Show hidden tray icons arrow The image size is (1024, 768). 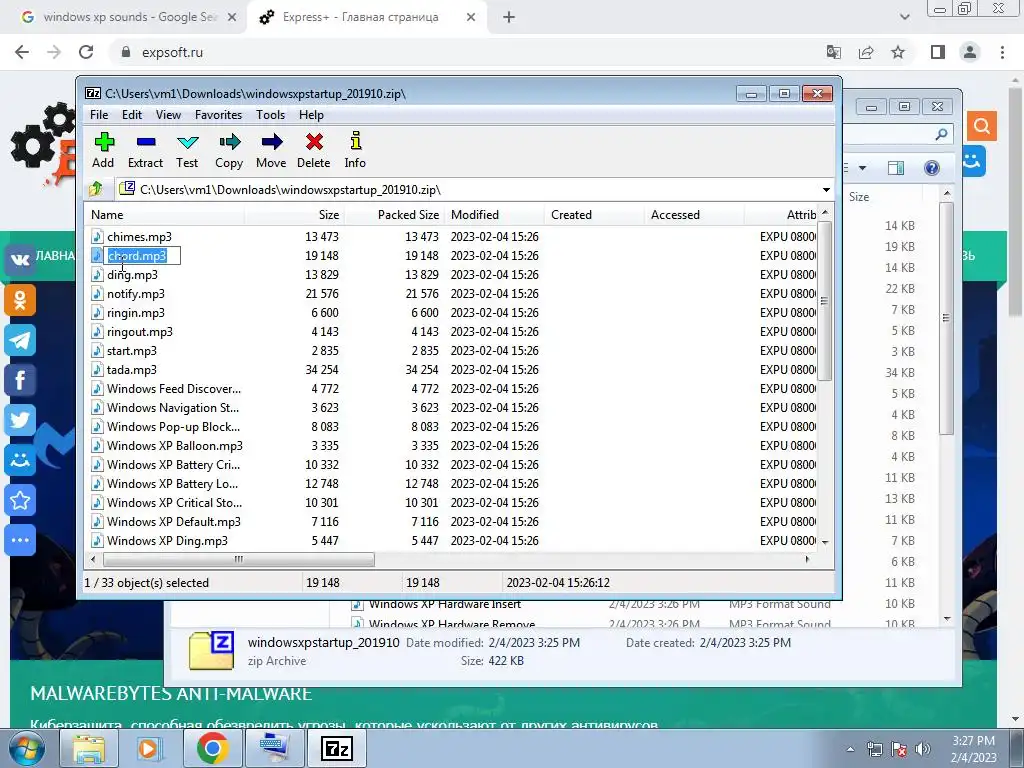tap(850, 749)
